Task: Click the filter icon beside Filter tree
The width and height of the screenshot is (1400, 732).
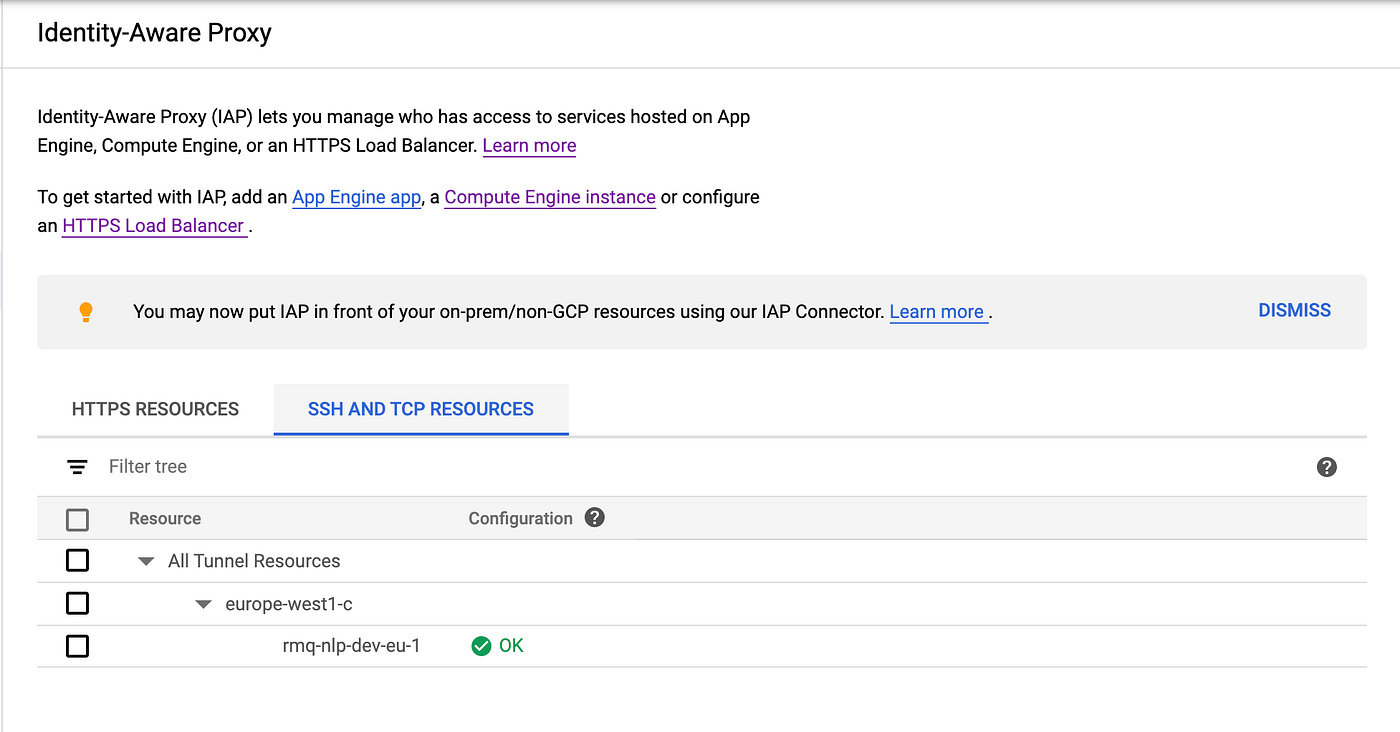Action: (77, 466)
